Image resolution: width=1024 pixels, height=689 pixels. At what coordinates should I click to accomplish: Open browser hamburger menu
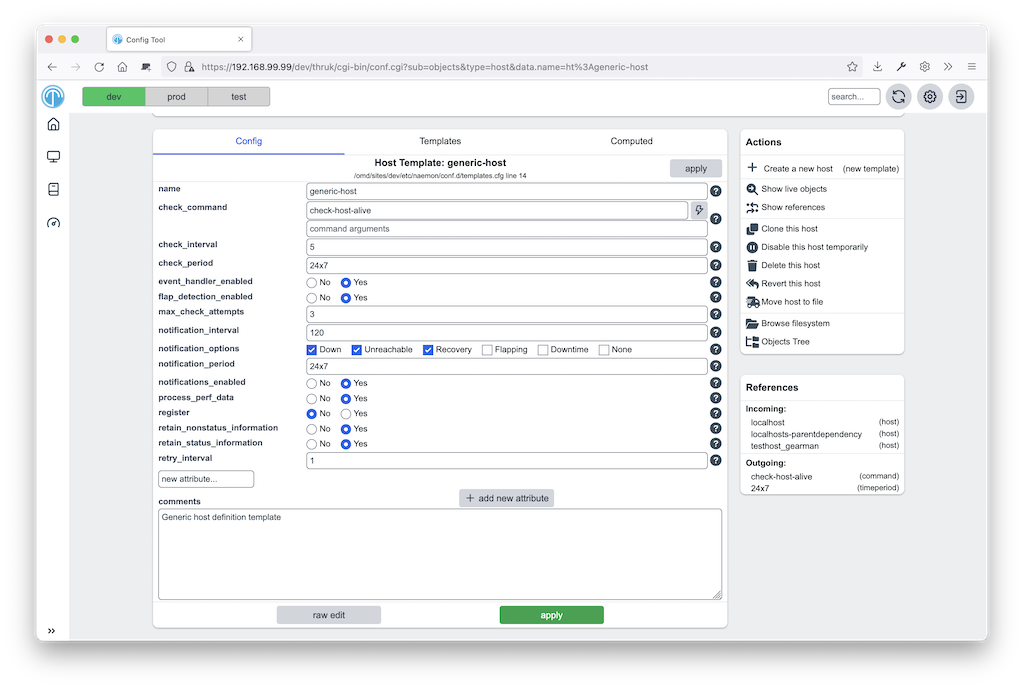(972, 67)
